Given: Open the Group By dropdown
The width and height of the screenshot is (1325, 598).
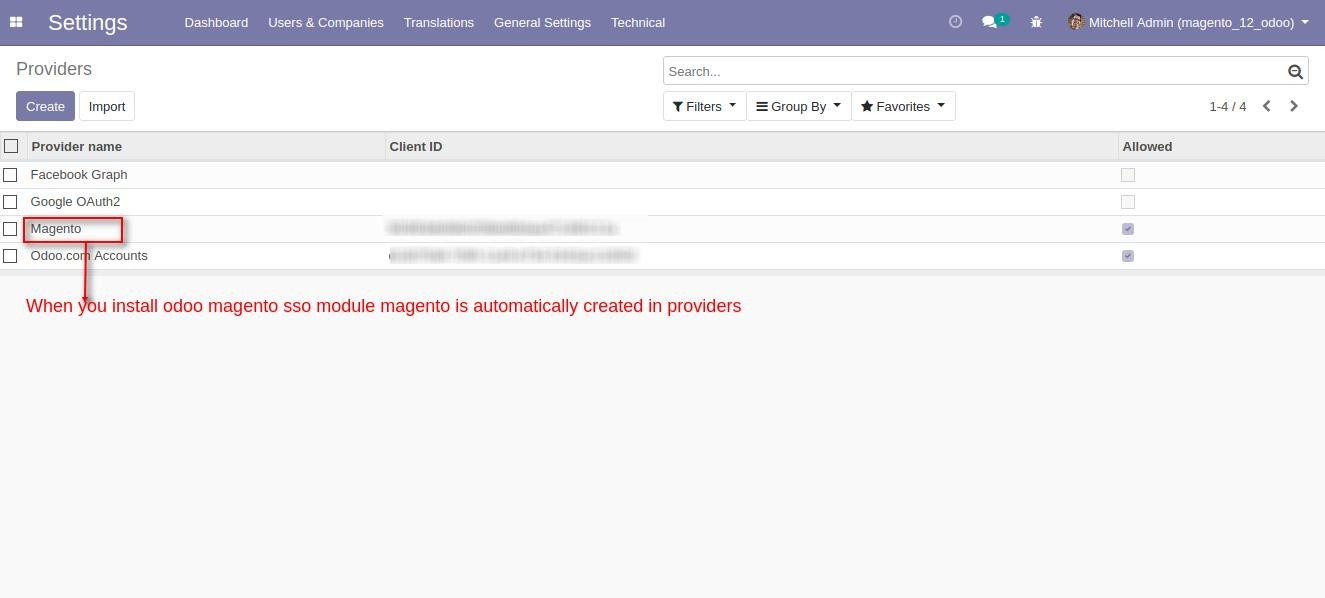Looking at the screenshot, I should 798,106.
